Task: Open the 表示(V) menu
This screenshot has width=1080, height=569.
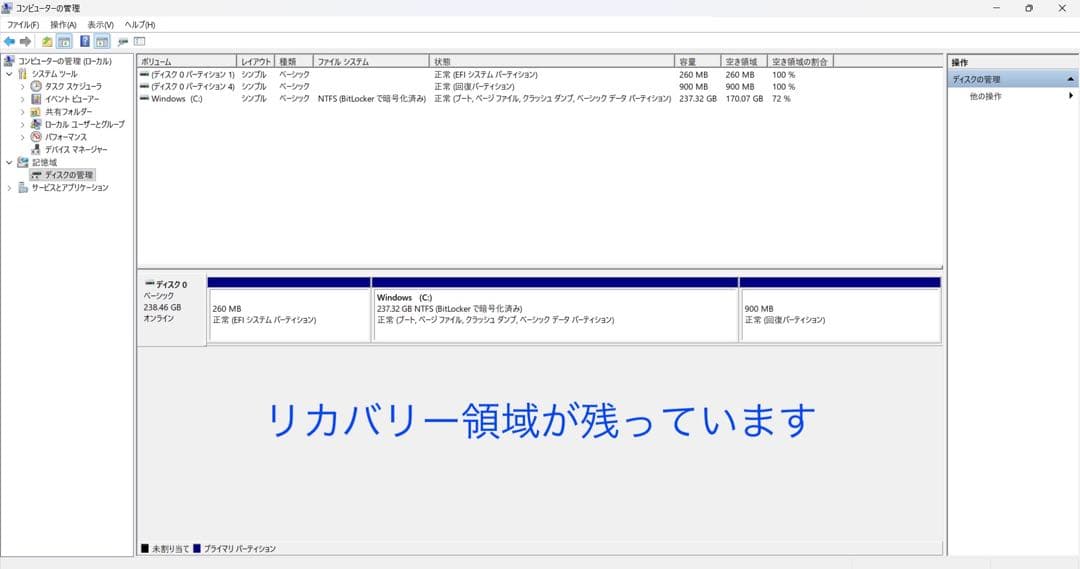Action: (x=101, y=25)
